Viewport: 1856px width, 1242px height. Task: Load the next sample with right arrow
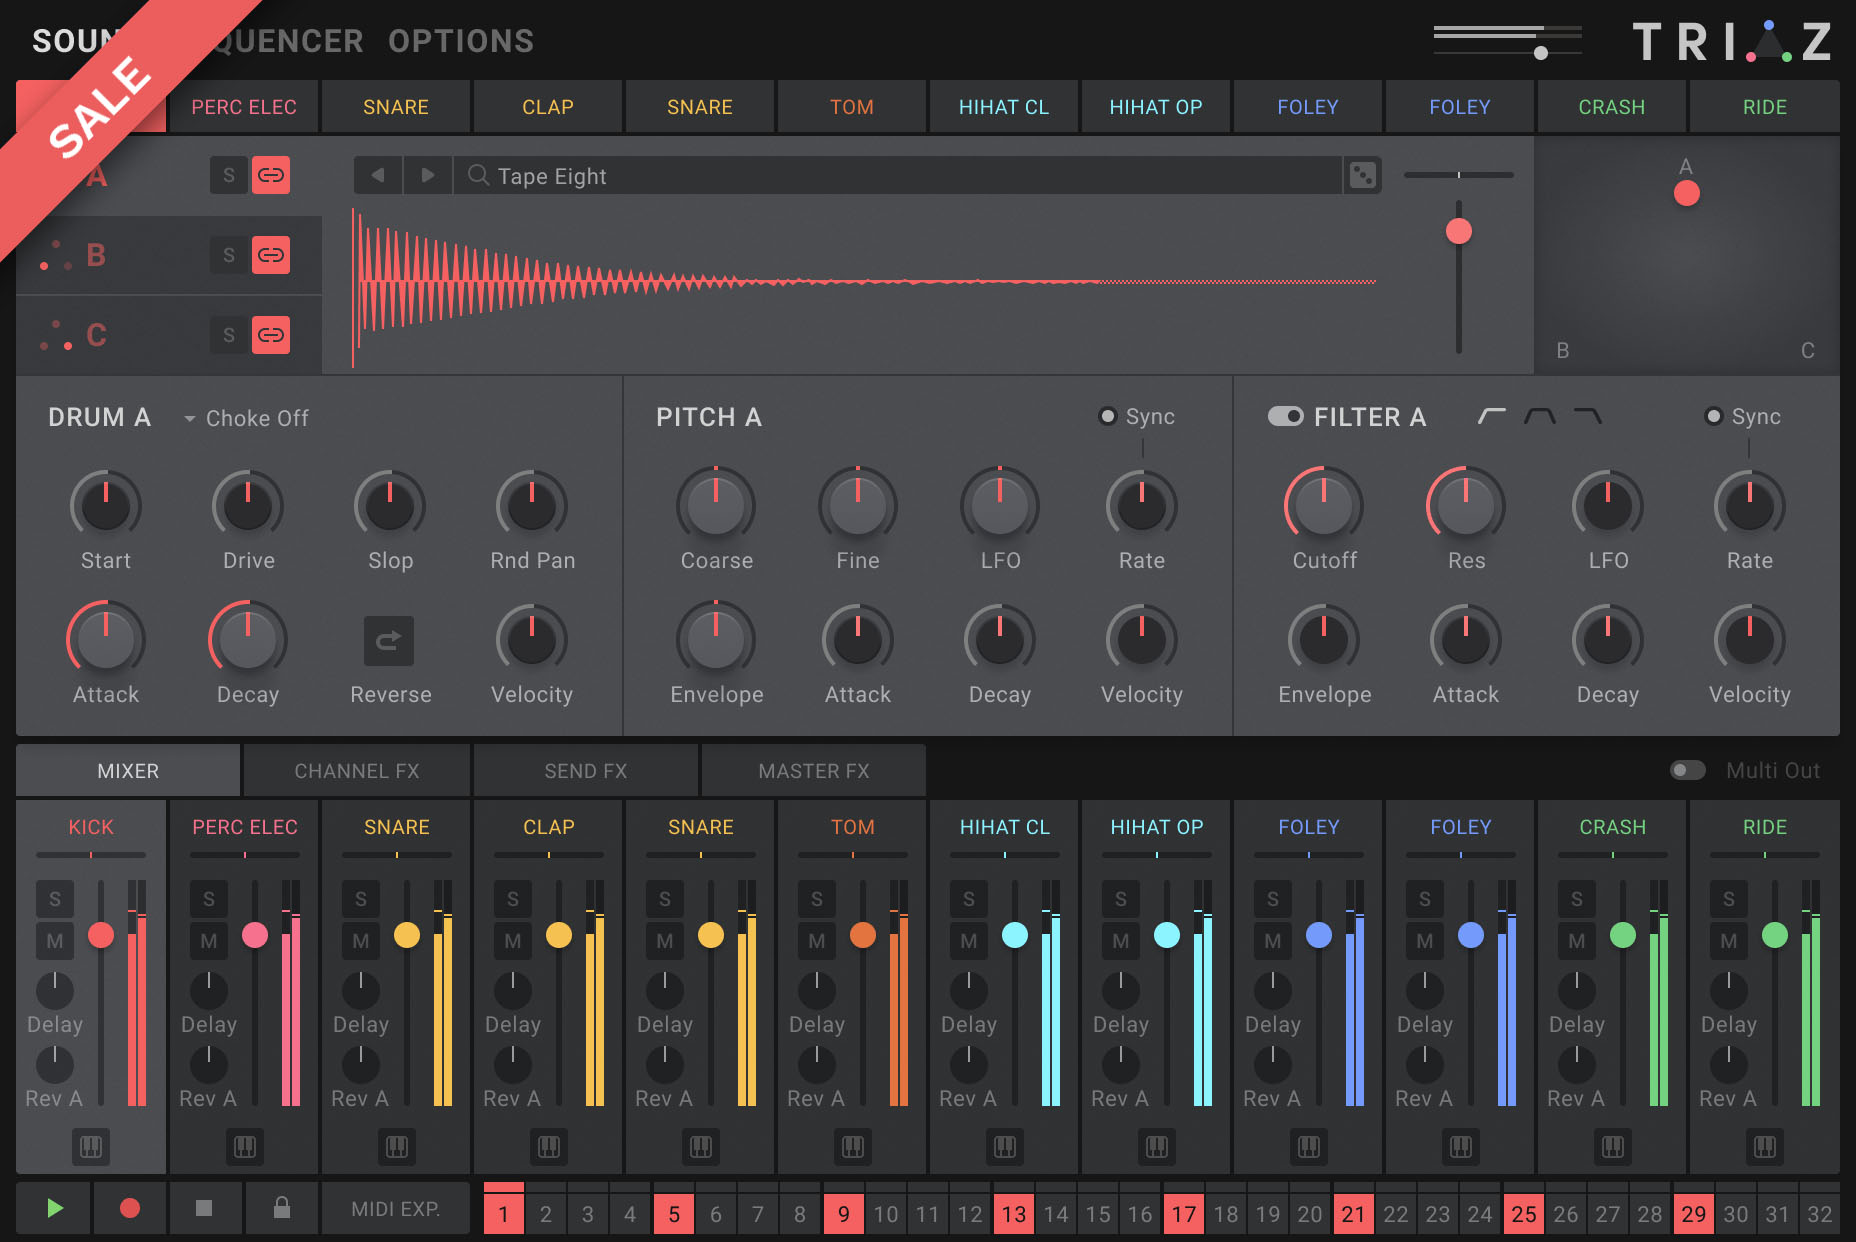pyautogui.click(x=428, y=176)
